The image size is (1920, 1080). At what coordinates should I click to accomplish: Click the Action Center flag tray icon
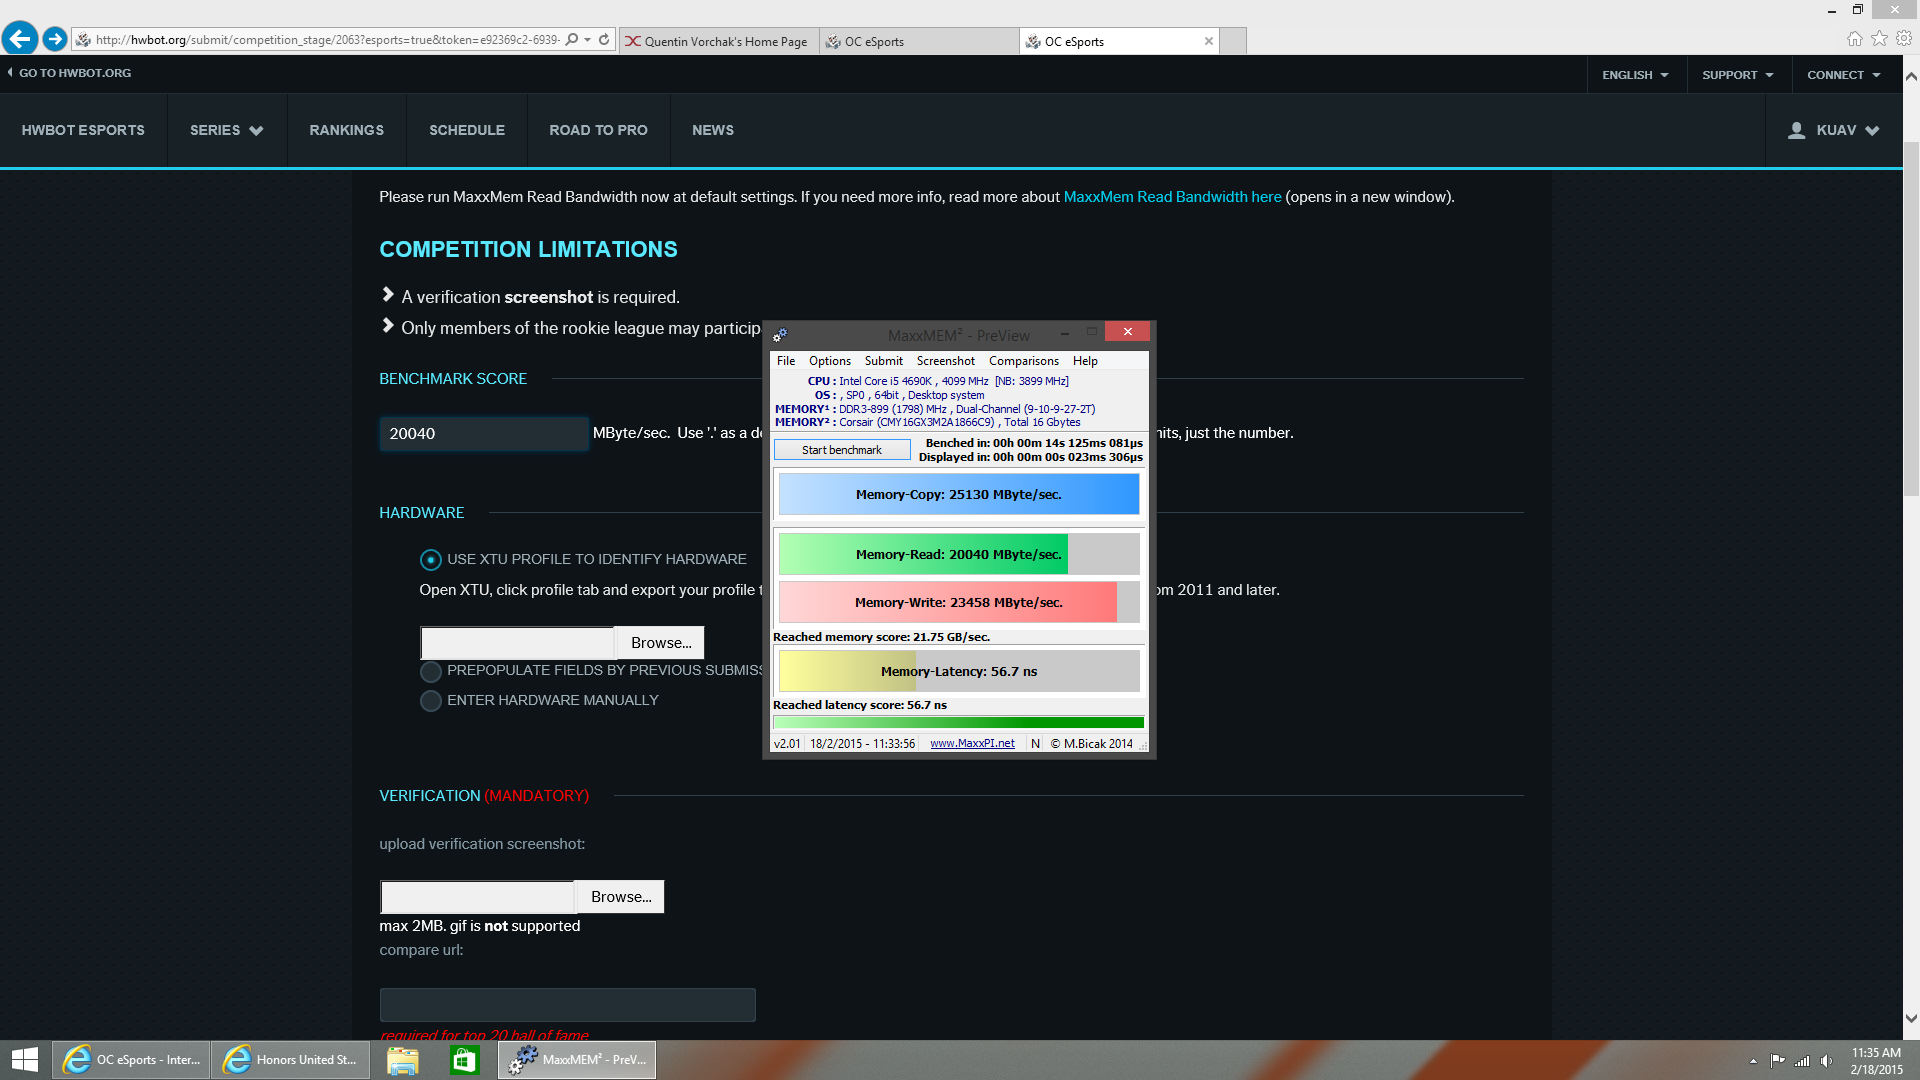(x=1777, y=1061)
